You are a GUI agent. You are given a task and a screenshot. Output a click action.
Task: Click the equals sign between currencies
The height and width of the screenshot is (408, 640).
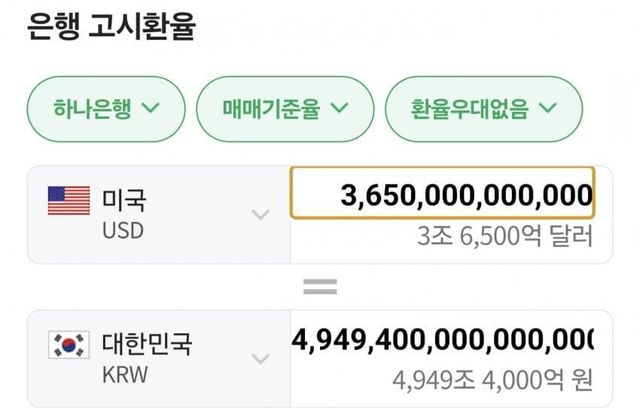point(320,288)
